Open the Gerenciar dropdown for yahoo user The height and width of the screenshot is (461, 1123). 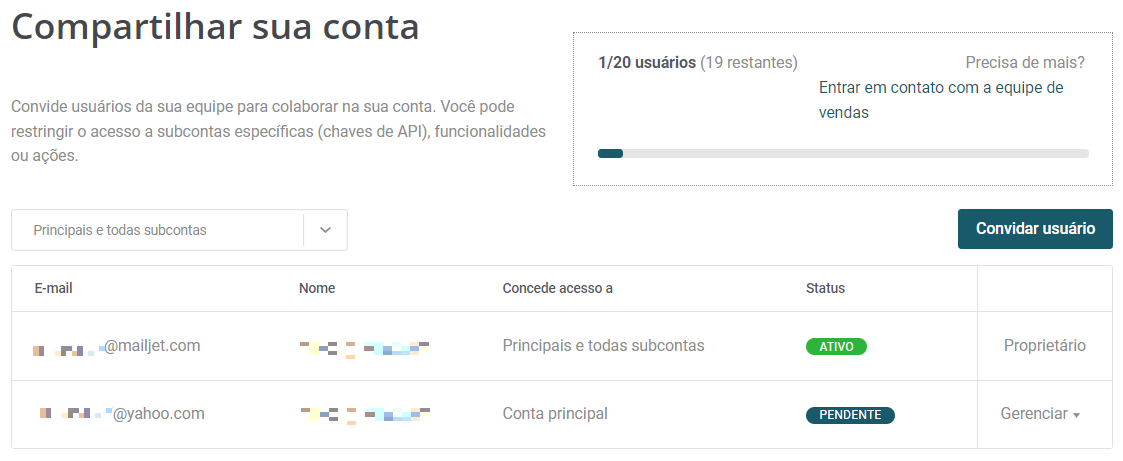pos(1040,414)
